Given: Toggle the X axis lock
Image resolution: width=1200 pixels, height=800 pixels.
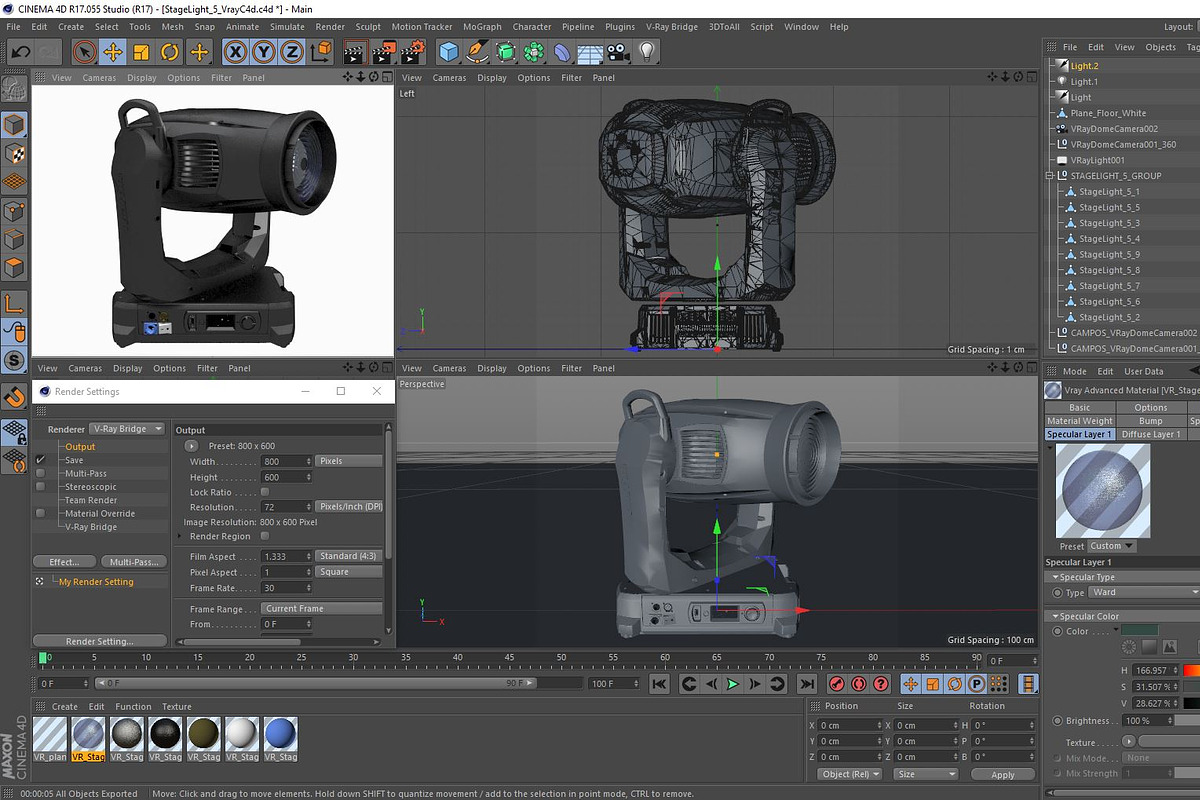Looking at the screenshot, I should [x=236, y=51].
